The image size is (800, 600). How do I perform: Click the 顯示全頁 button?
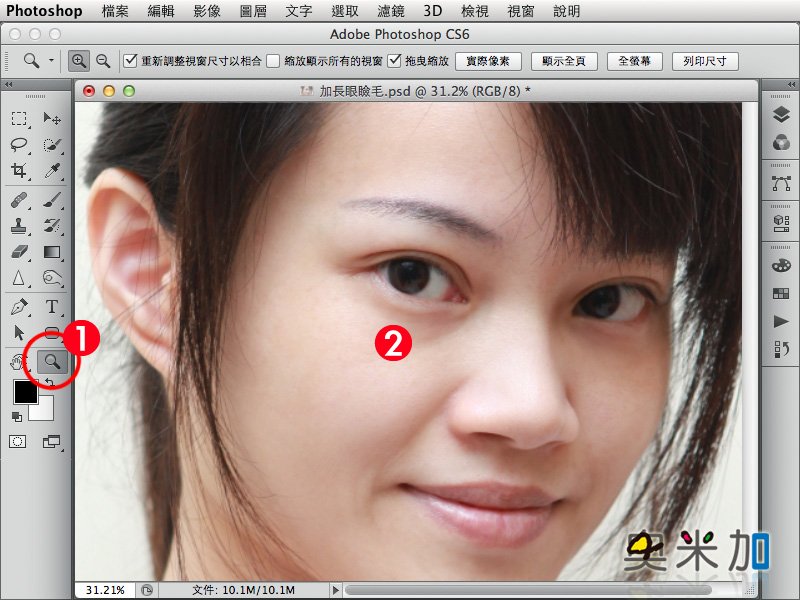click(x=564, y=61)
